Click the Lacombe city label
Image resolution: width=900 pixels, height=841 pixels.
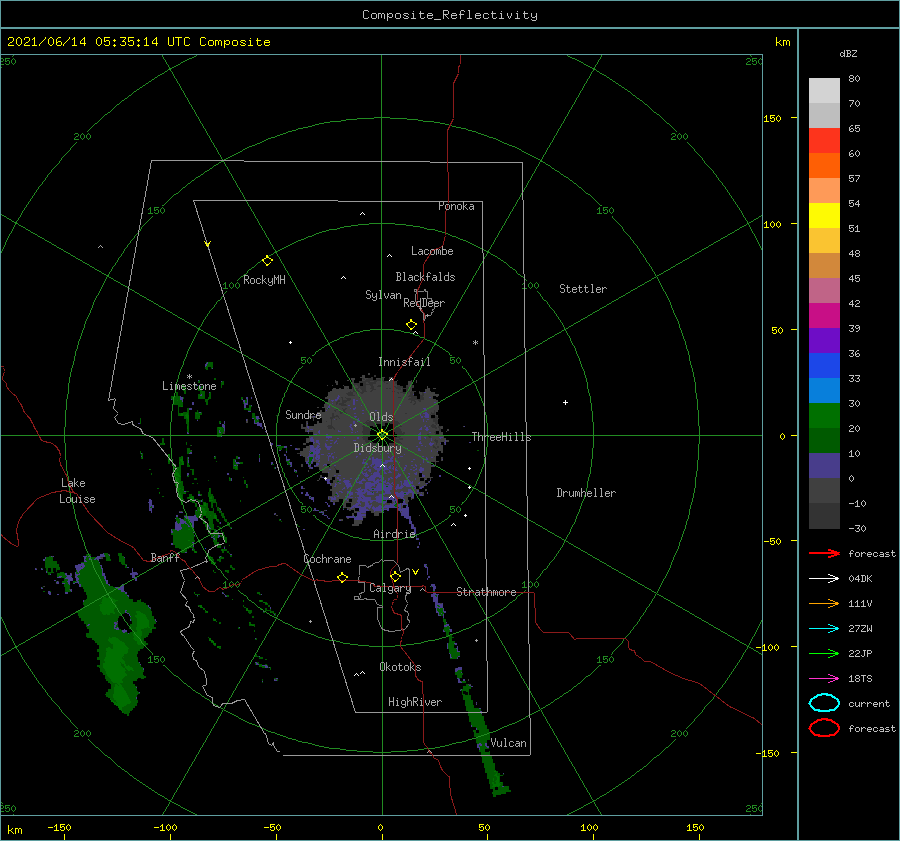pyautogui.click(x=432, y=251)
